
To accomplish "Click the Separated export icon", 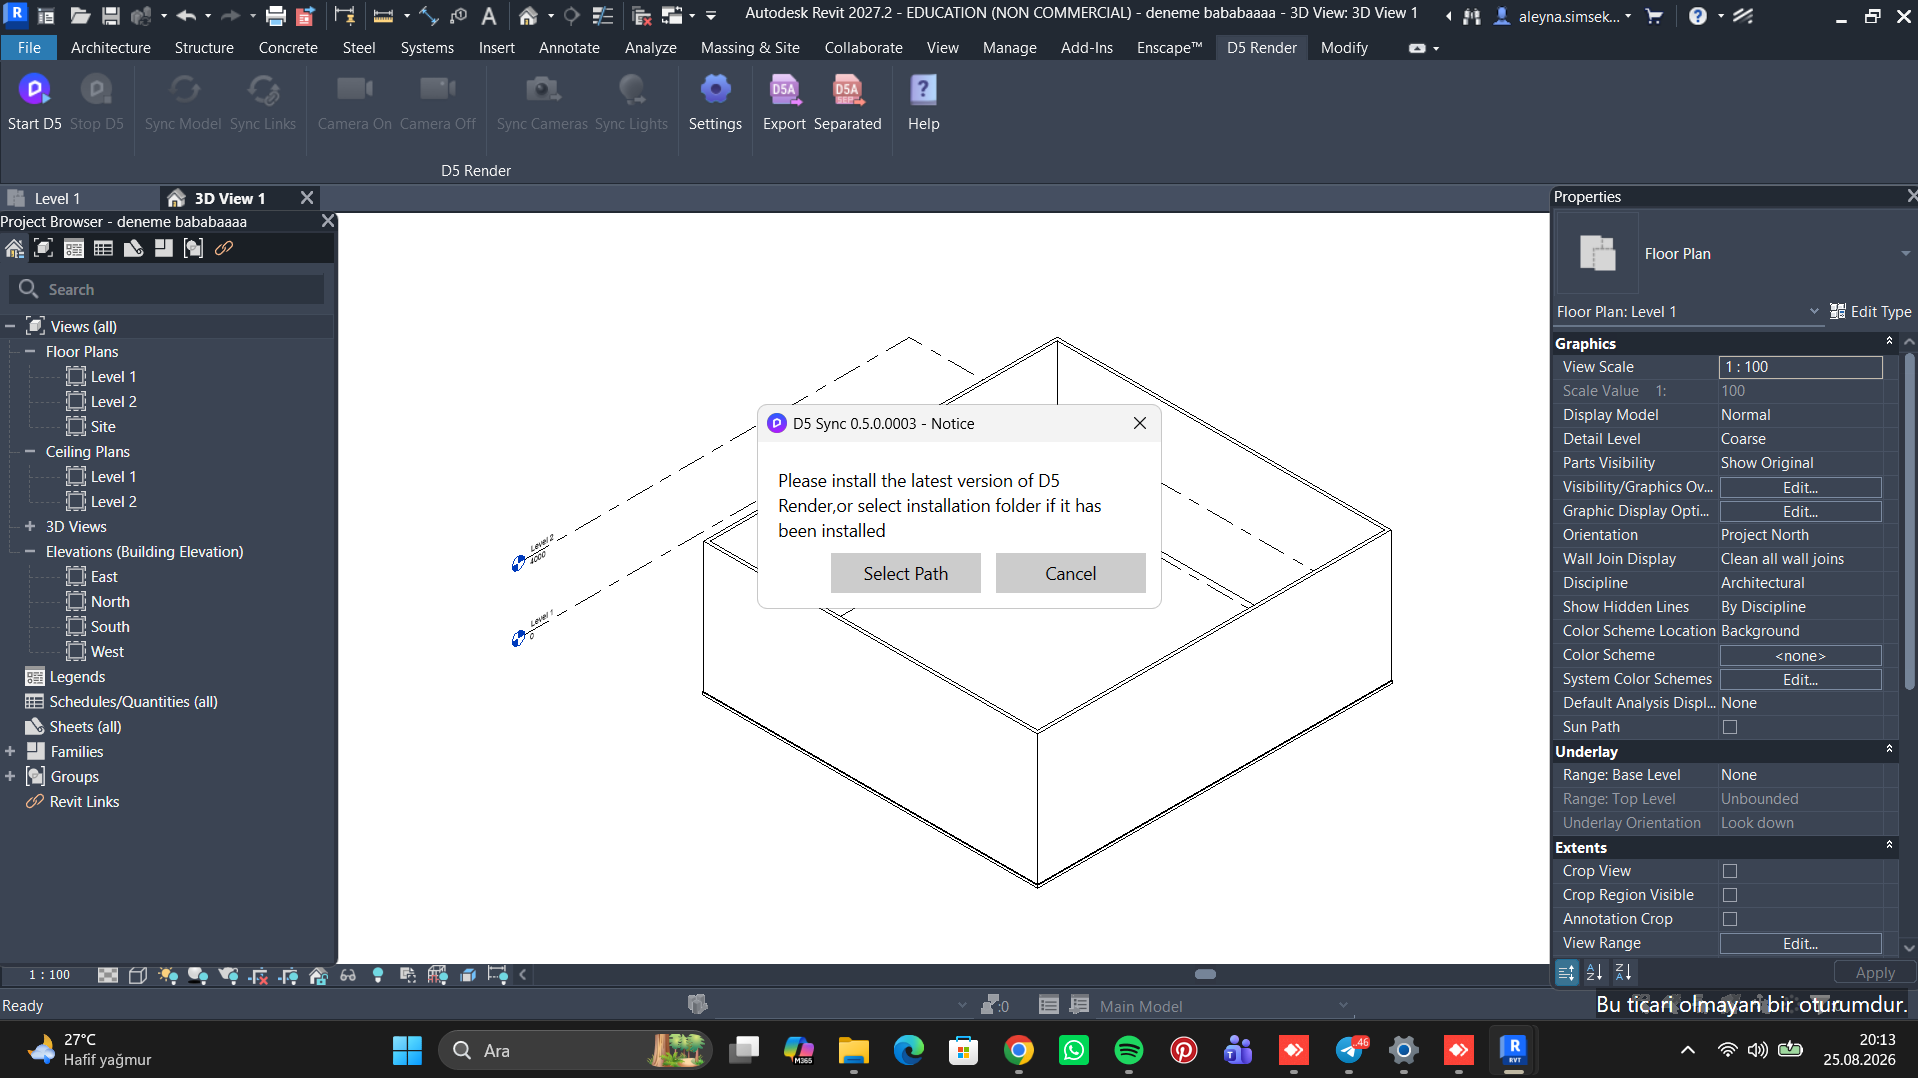I will click(x=847, y=90).
